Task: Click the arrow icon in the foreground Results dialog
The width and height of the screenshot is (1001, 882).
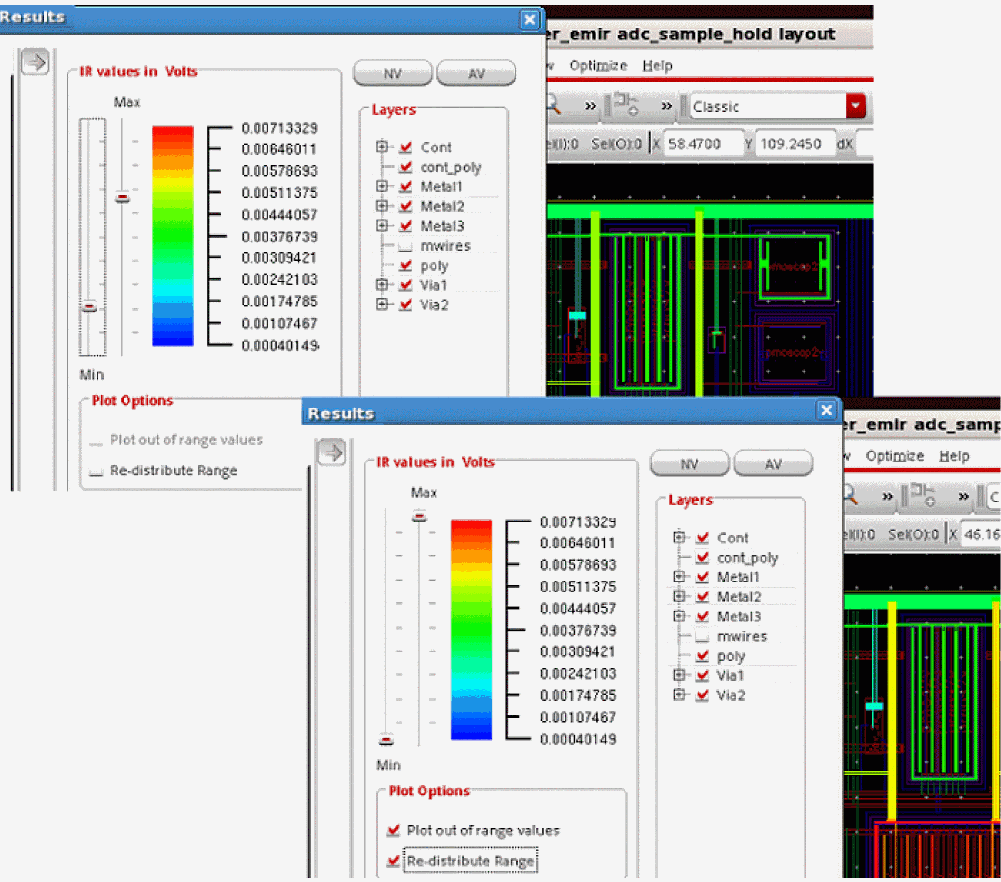Action: (x=331, y=453)
